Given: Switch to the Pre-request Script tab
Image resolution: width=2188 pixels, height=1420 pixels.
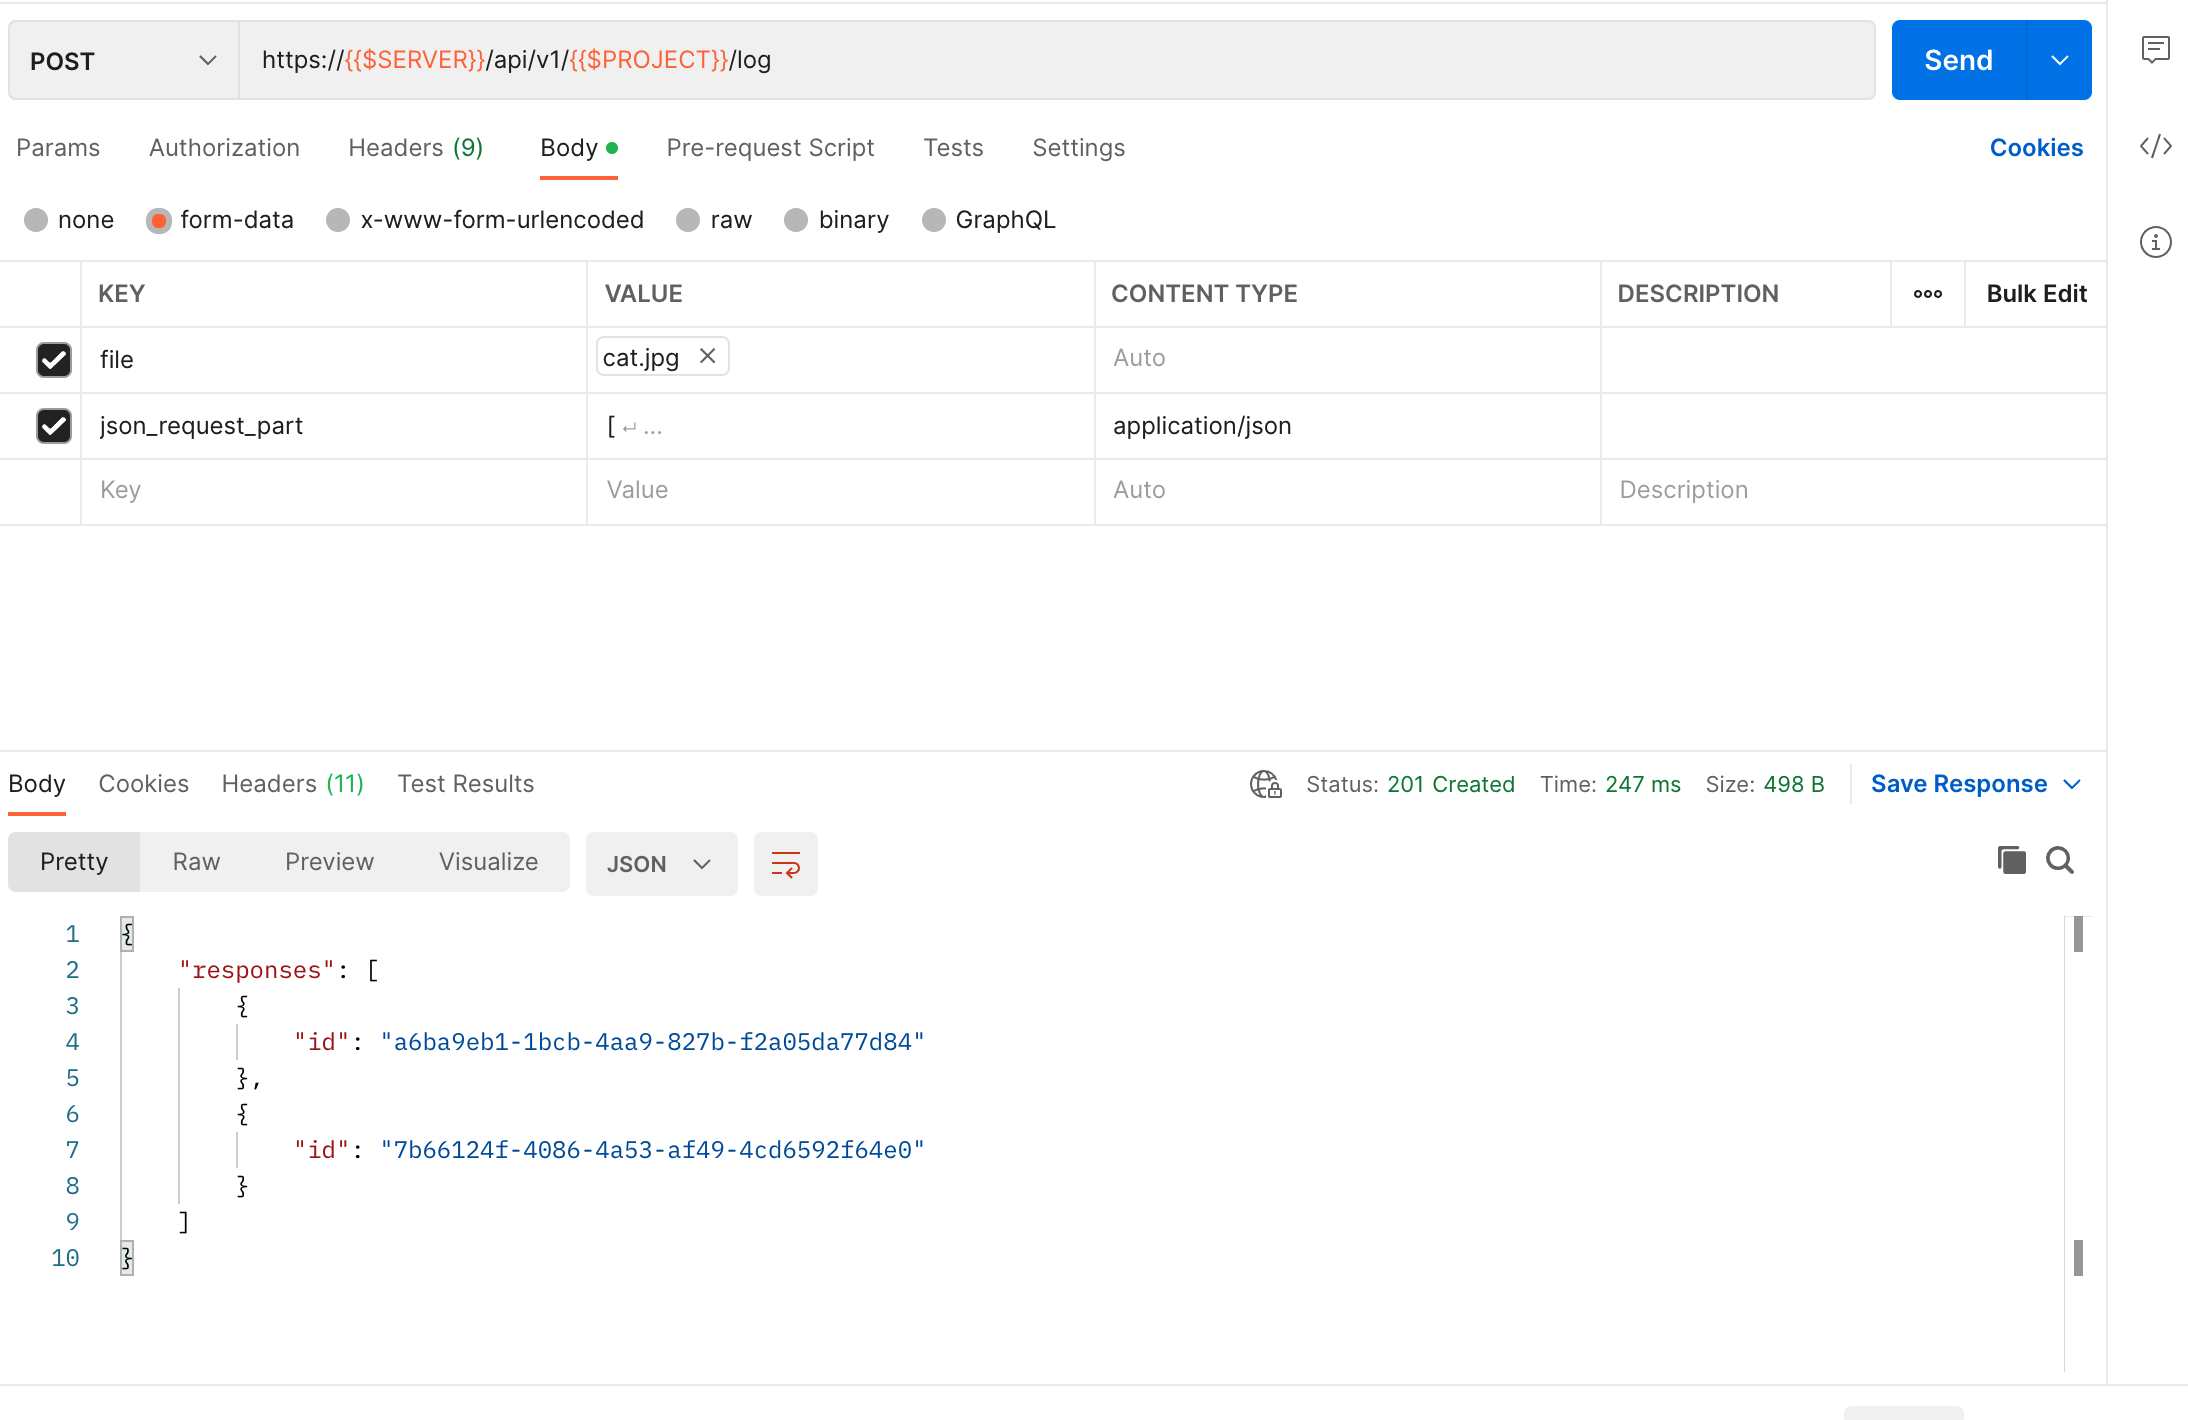Looking at the screenshot, I should coord(769,147).
